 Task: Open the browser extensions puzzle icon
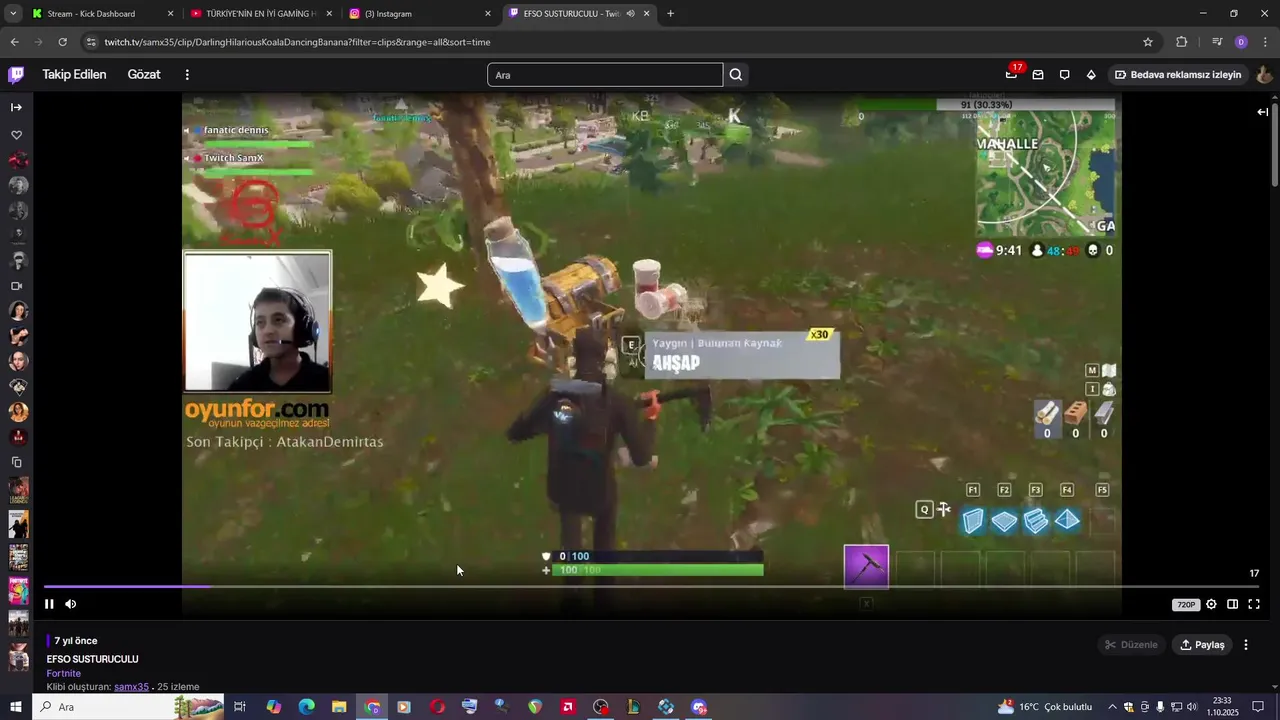1182,42
